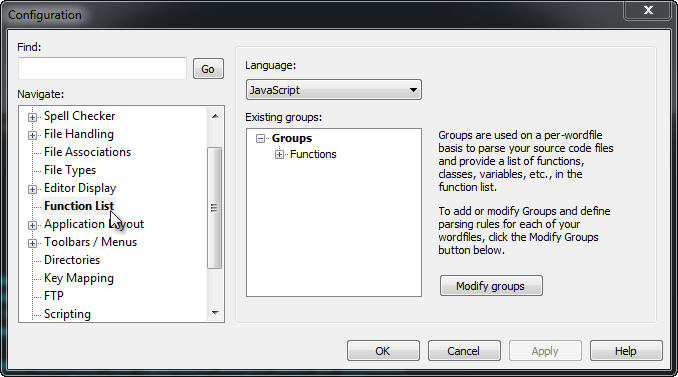Image resolution: width=678 pixels, height=377 pixels.
Task: Click the Cancel button
Action: click(x=464, y=351)
